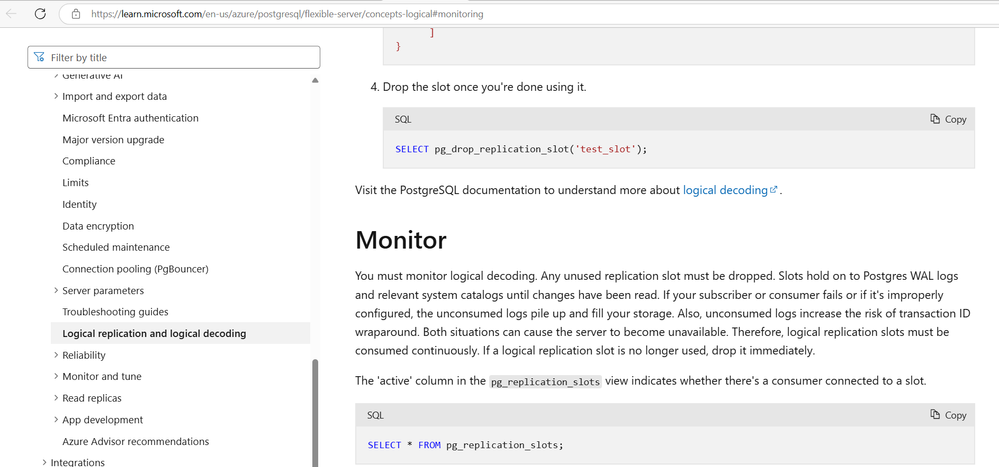Click Copy text on the drop slot SQL block

click(x=955, y=119)
